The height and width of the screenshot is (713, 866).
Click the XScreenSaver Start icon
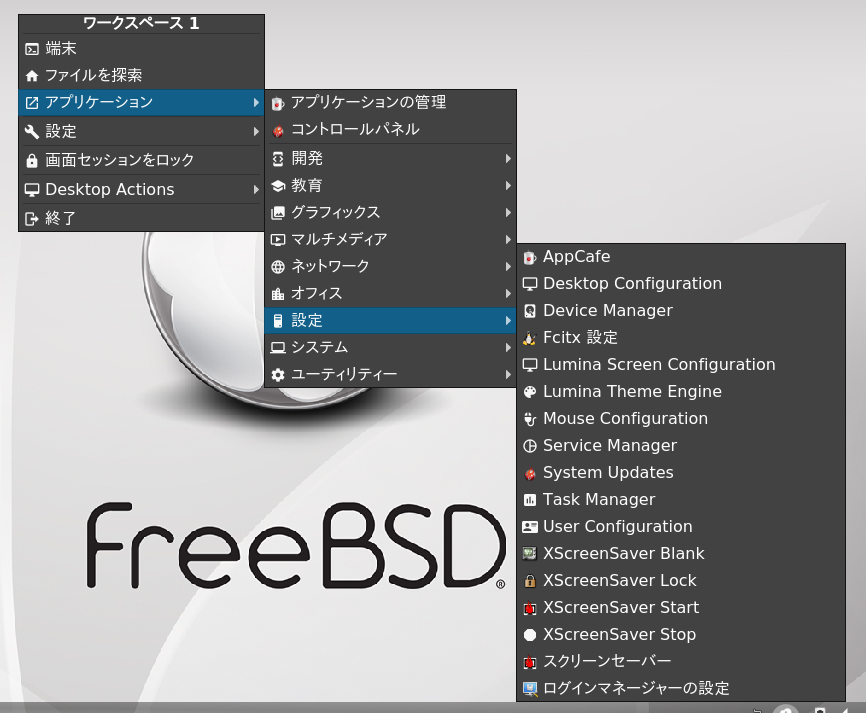coord(530,608)
